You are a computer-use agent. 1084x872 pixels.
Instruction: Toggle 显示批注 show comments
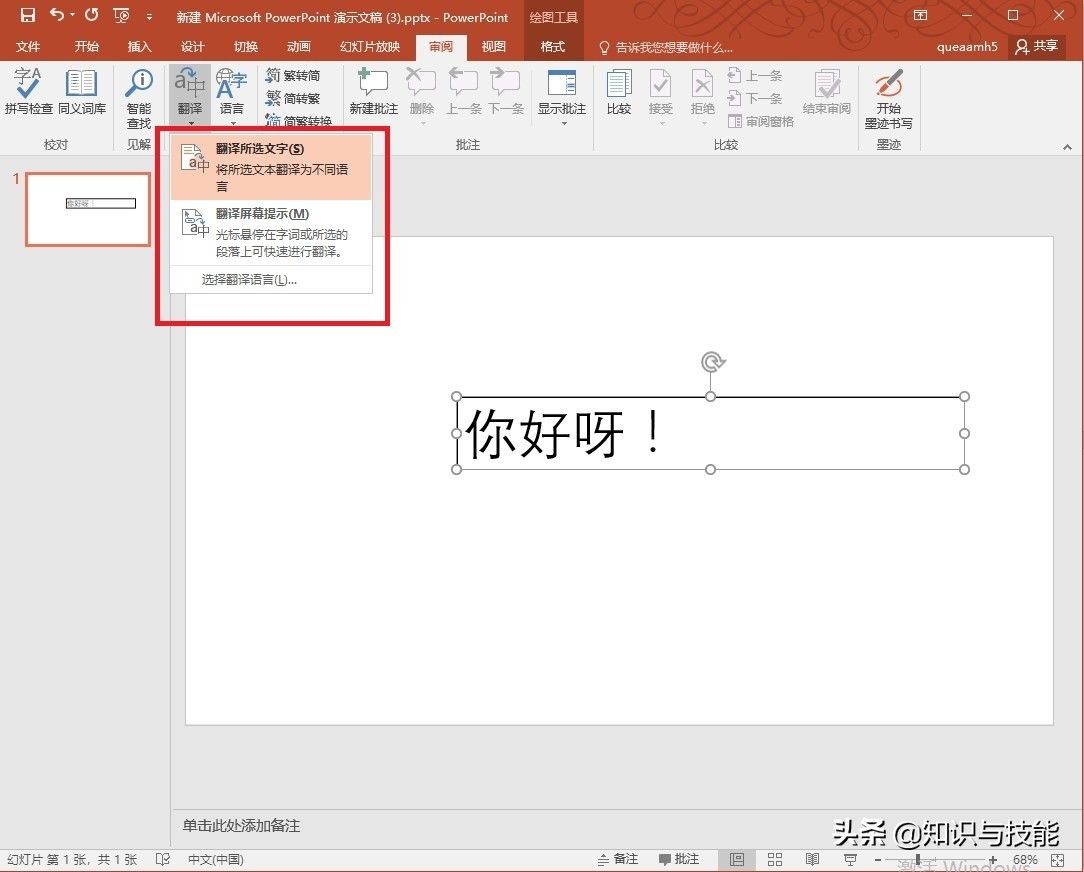click(561, 91)
